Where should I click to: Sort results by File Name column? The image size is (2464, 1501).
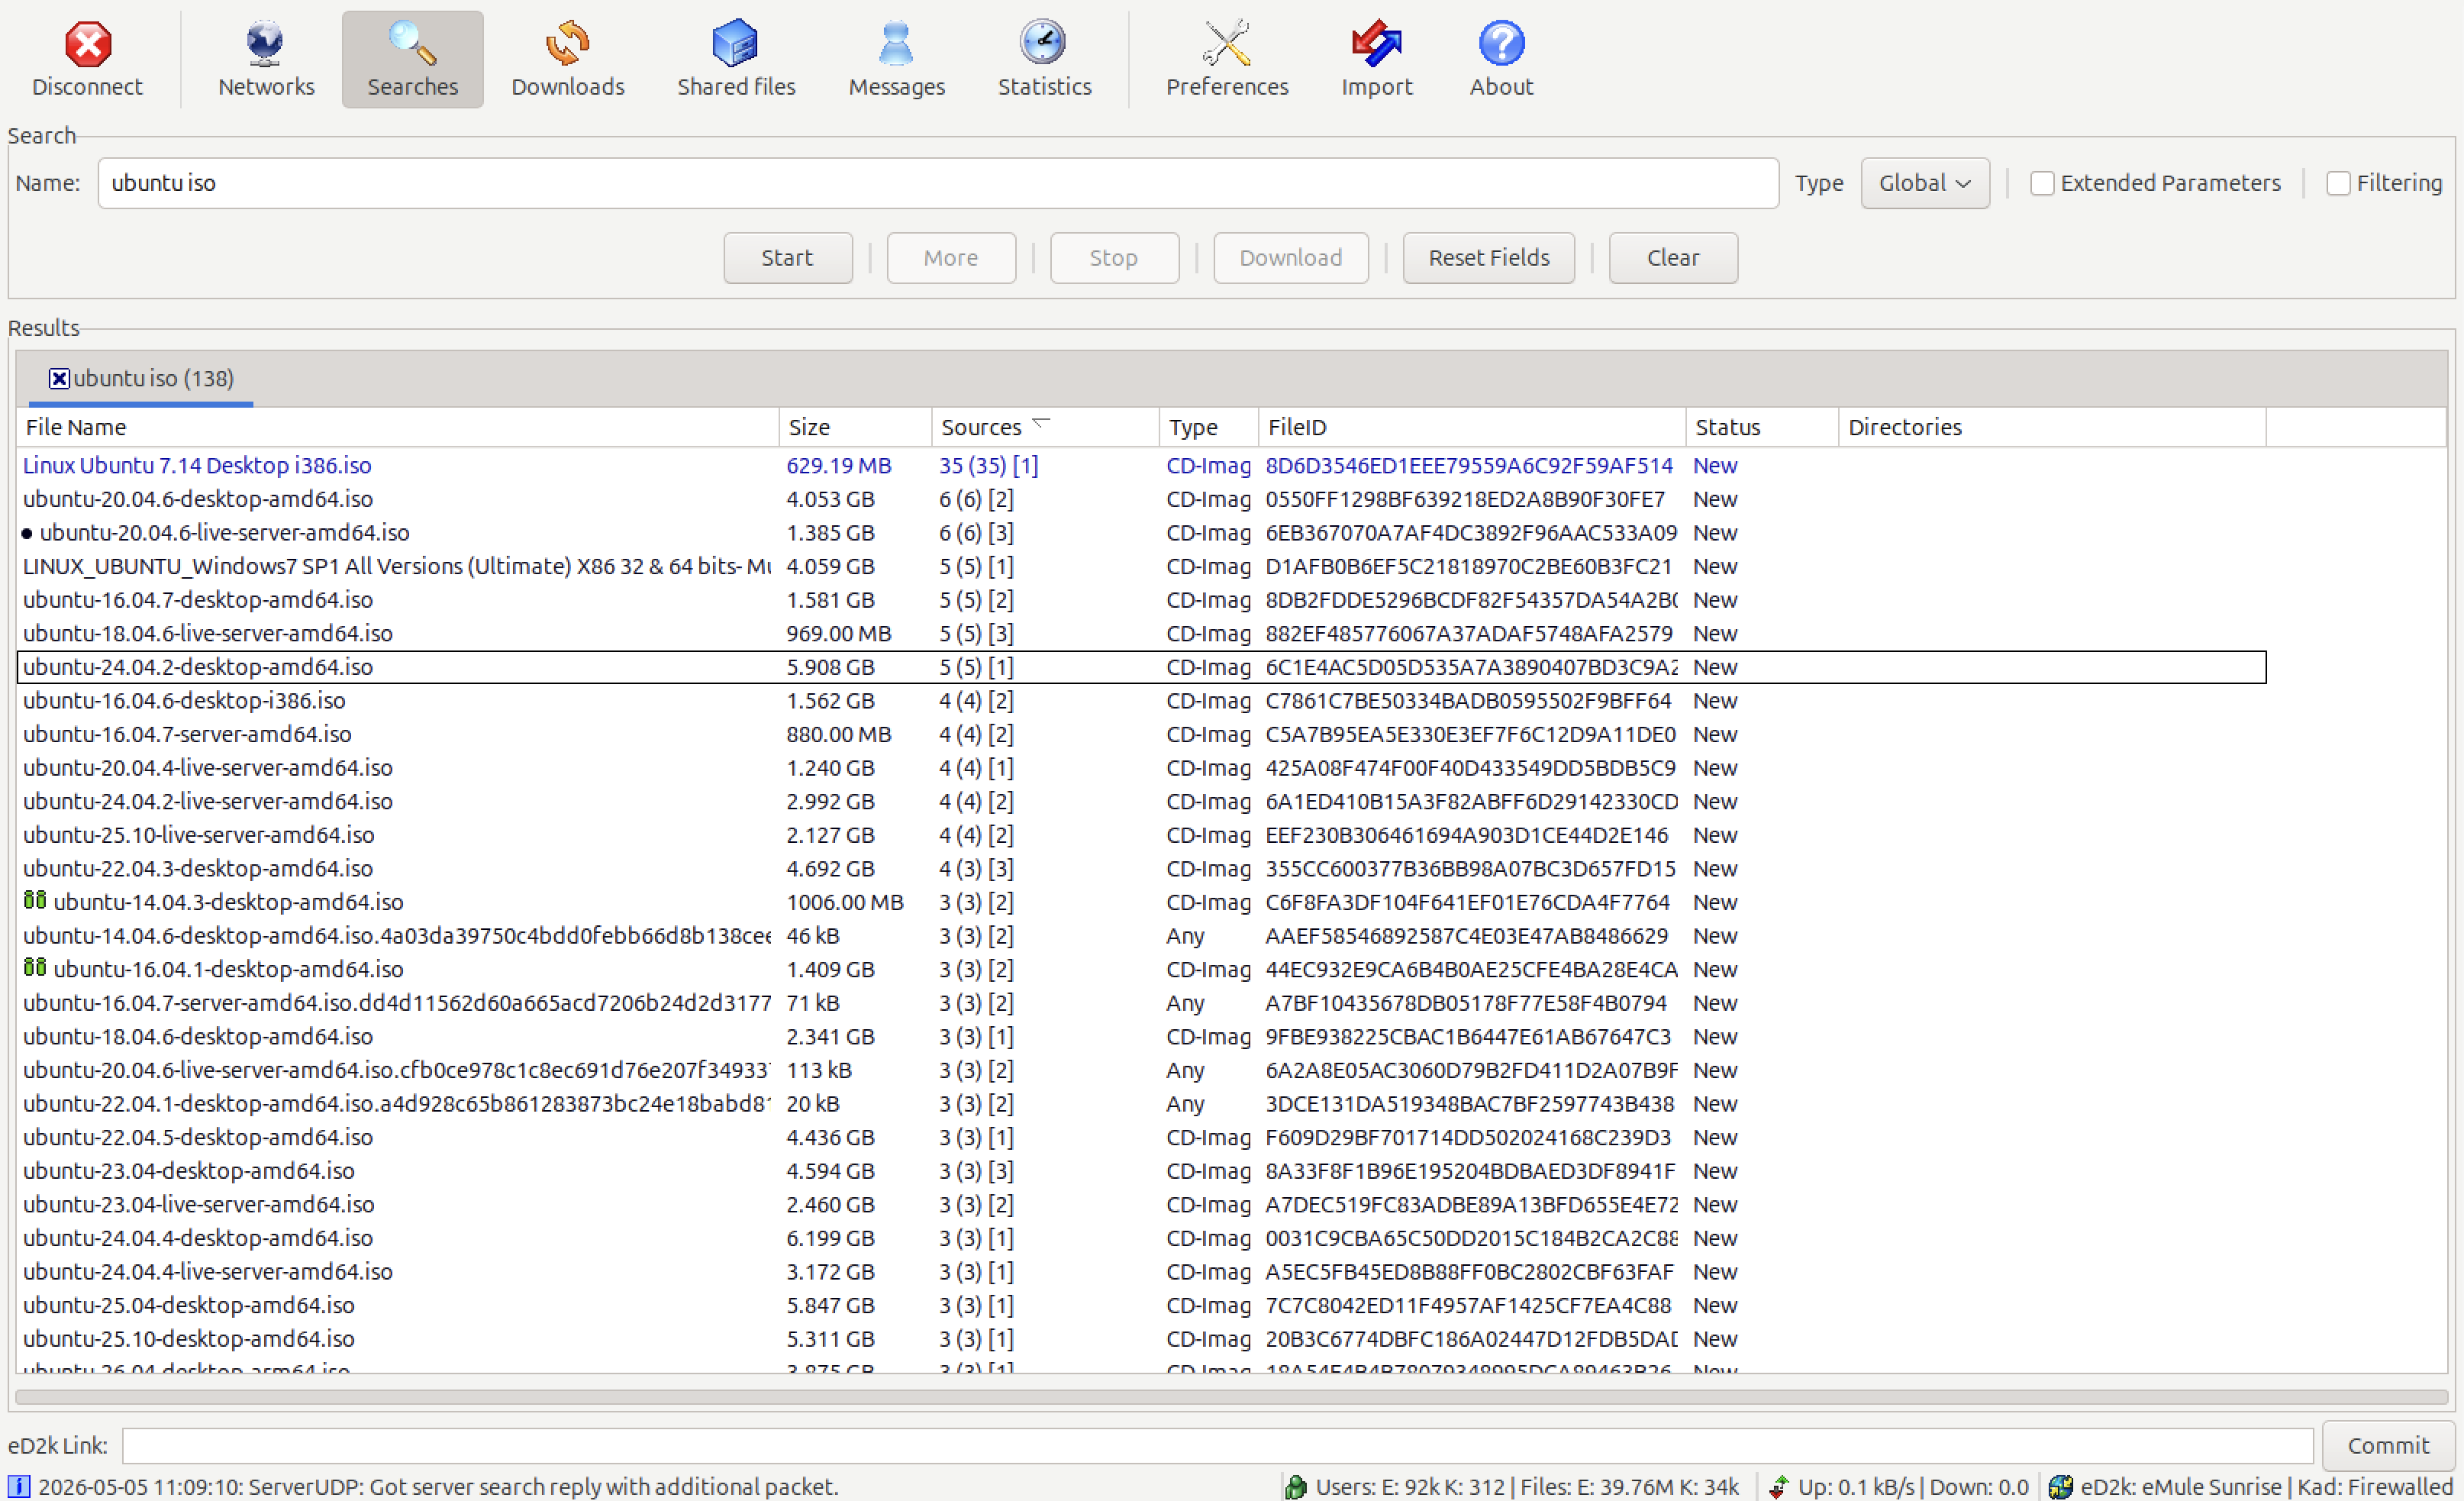[x=398, y=427]
